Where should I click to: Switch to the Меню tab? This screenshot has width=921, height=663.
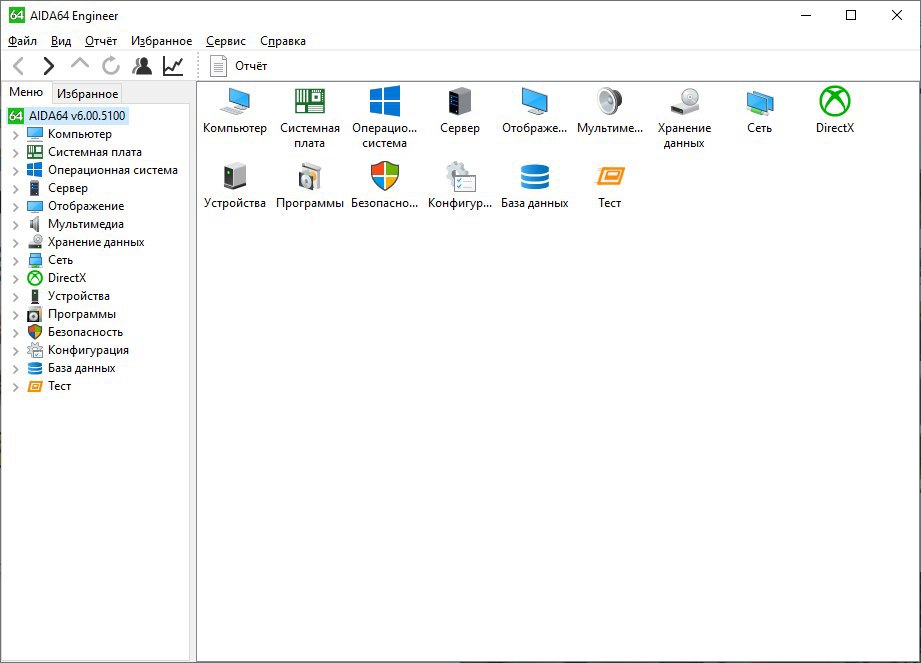[x=26, y=92]
